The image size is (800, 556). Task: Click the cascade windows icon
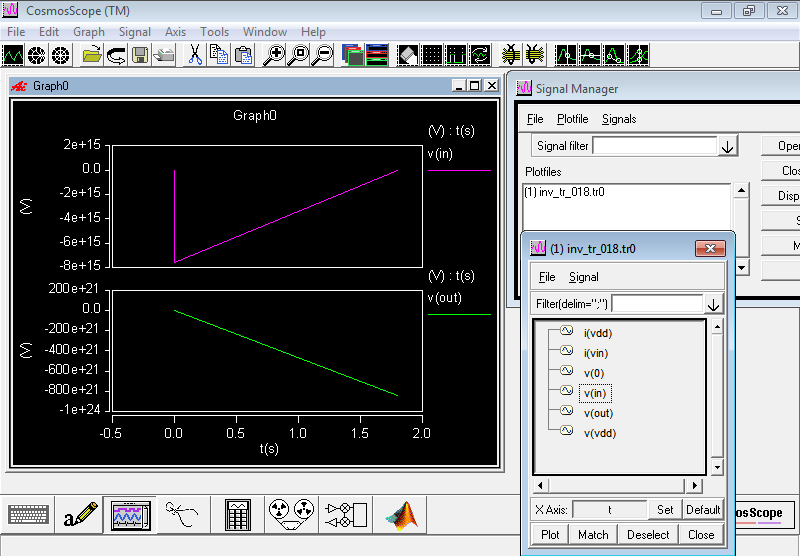(x=353, y=55)
